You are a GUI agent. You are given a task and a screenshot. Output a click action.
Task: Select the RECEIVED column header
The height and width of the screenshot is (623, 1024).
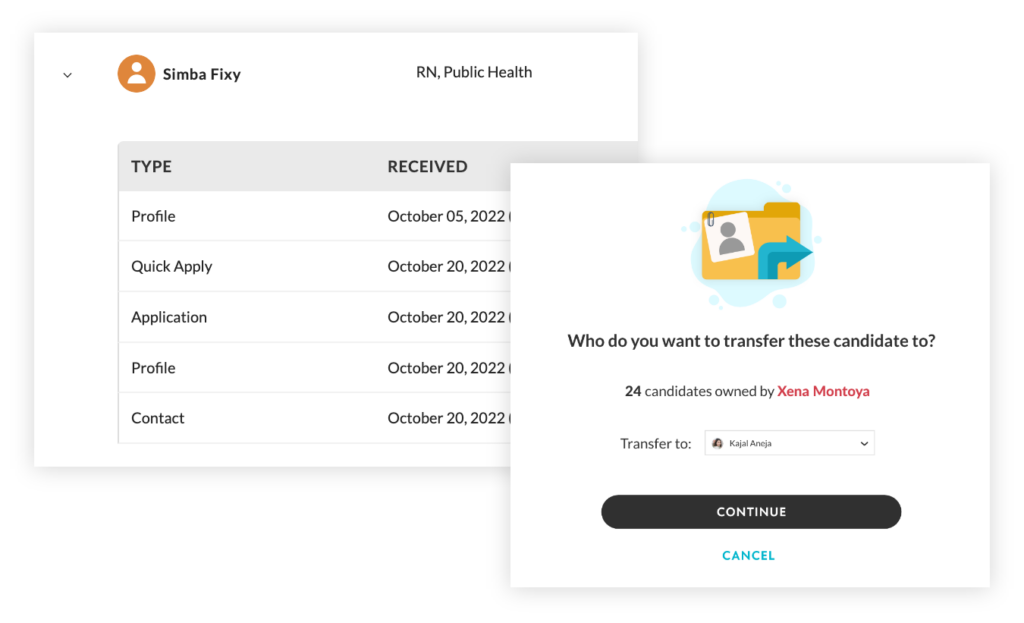pos(427,166)
